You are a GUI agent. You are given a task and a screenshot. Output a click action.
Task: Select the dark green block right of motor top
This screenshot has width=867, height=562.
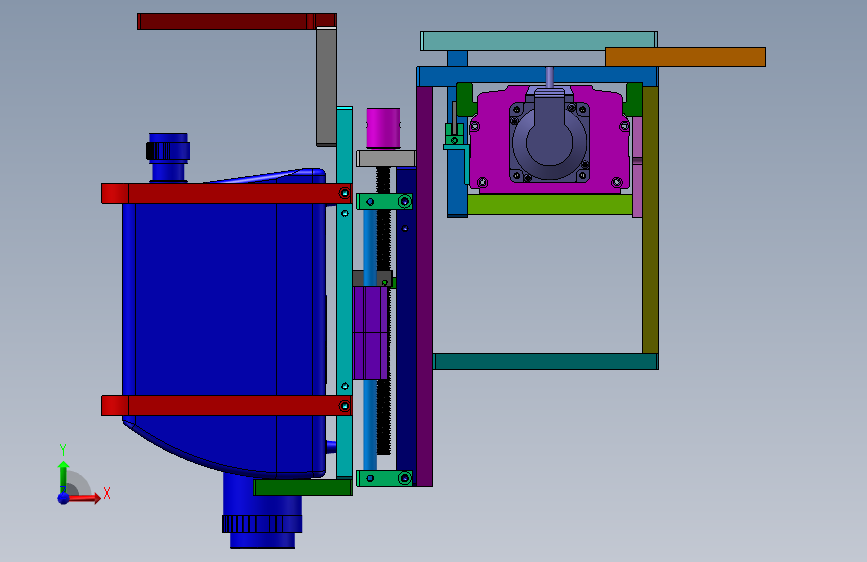(634, 99)
